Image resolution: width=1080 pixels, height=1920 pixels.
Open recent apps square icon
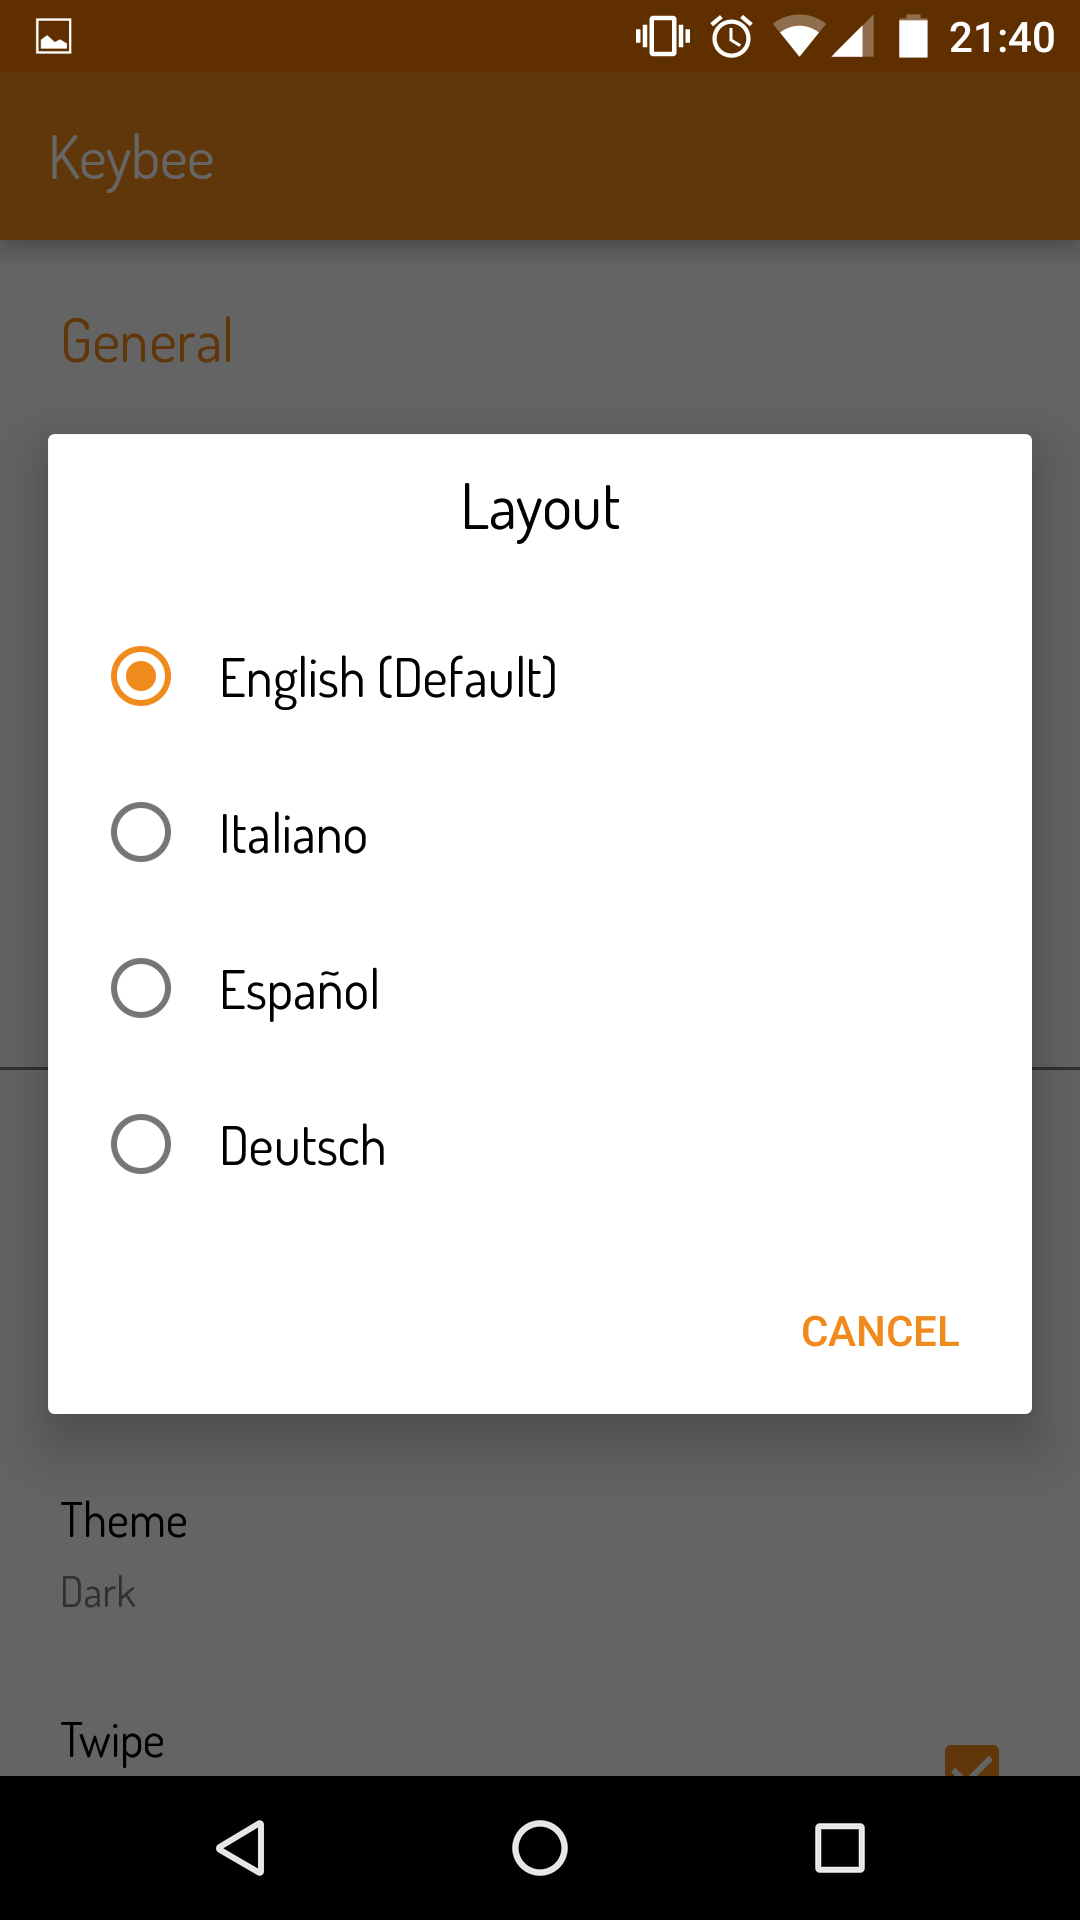coord(839,1847)
